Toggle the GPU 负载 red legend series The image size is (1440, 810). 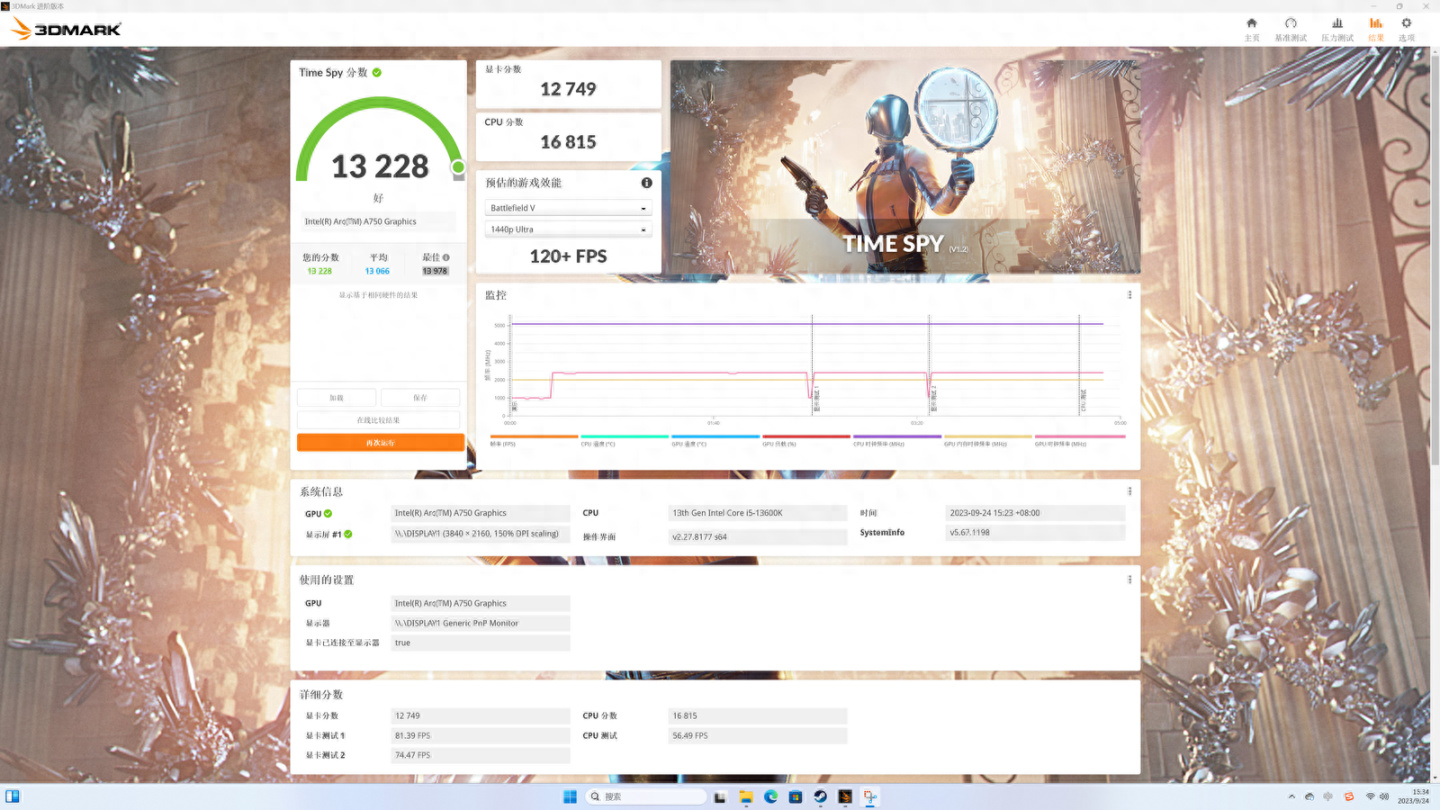coord(806,440)
